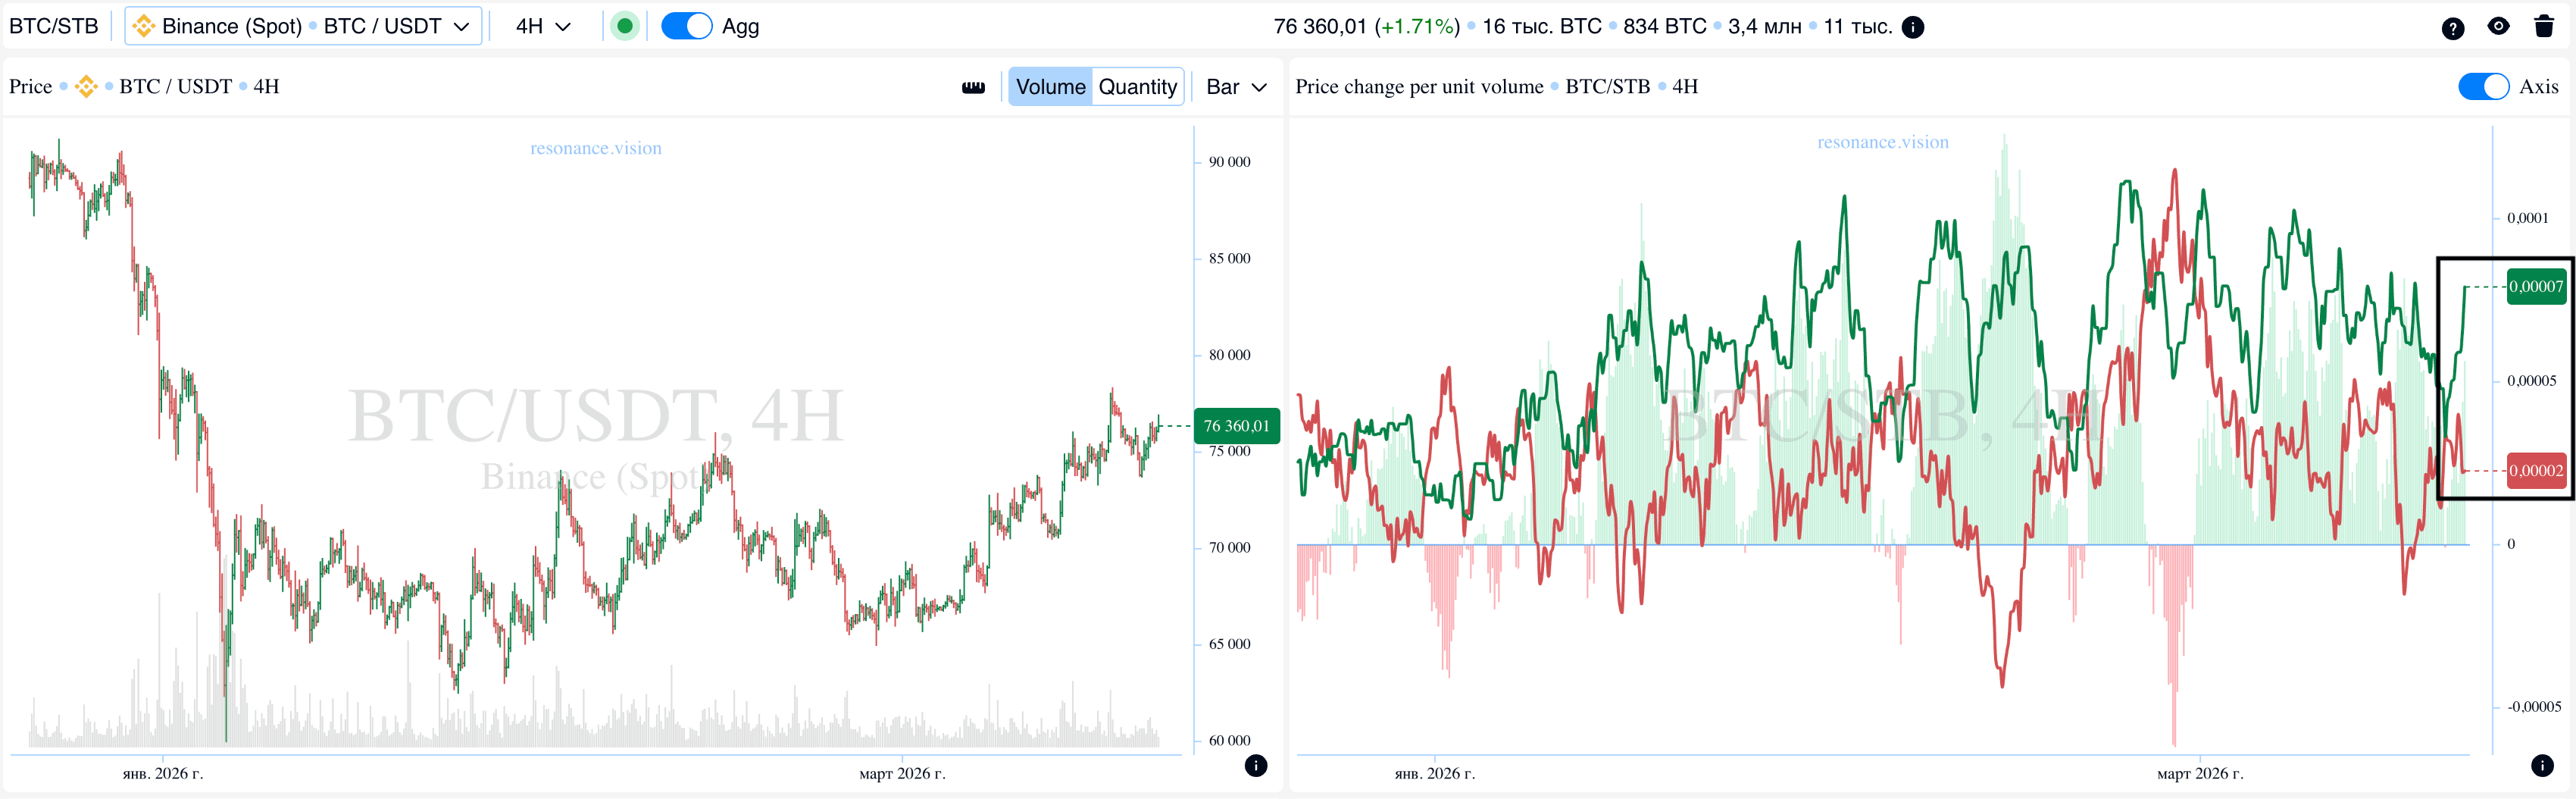Image resolution: width=2576 pixels, height=799 pixels.
Task: Switch to the Quantity tab
Action: pos(1137,87)
